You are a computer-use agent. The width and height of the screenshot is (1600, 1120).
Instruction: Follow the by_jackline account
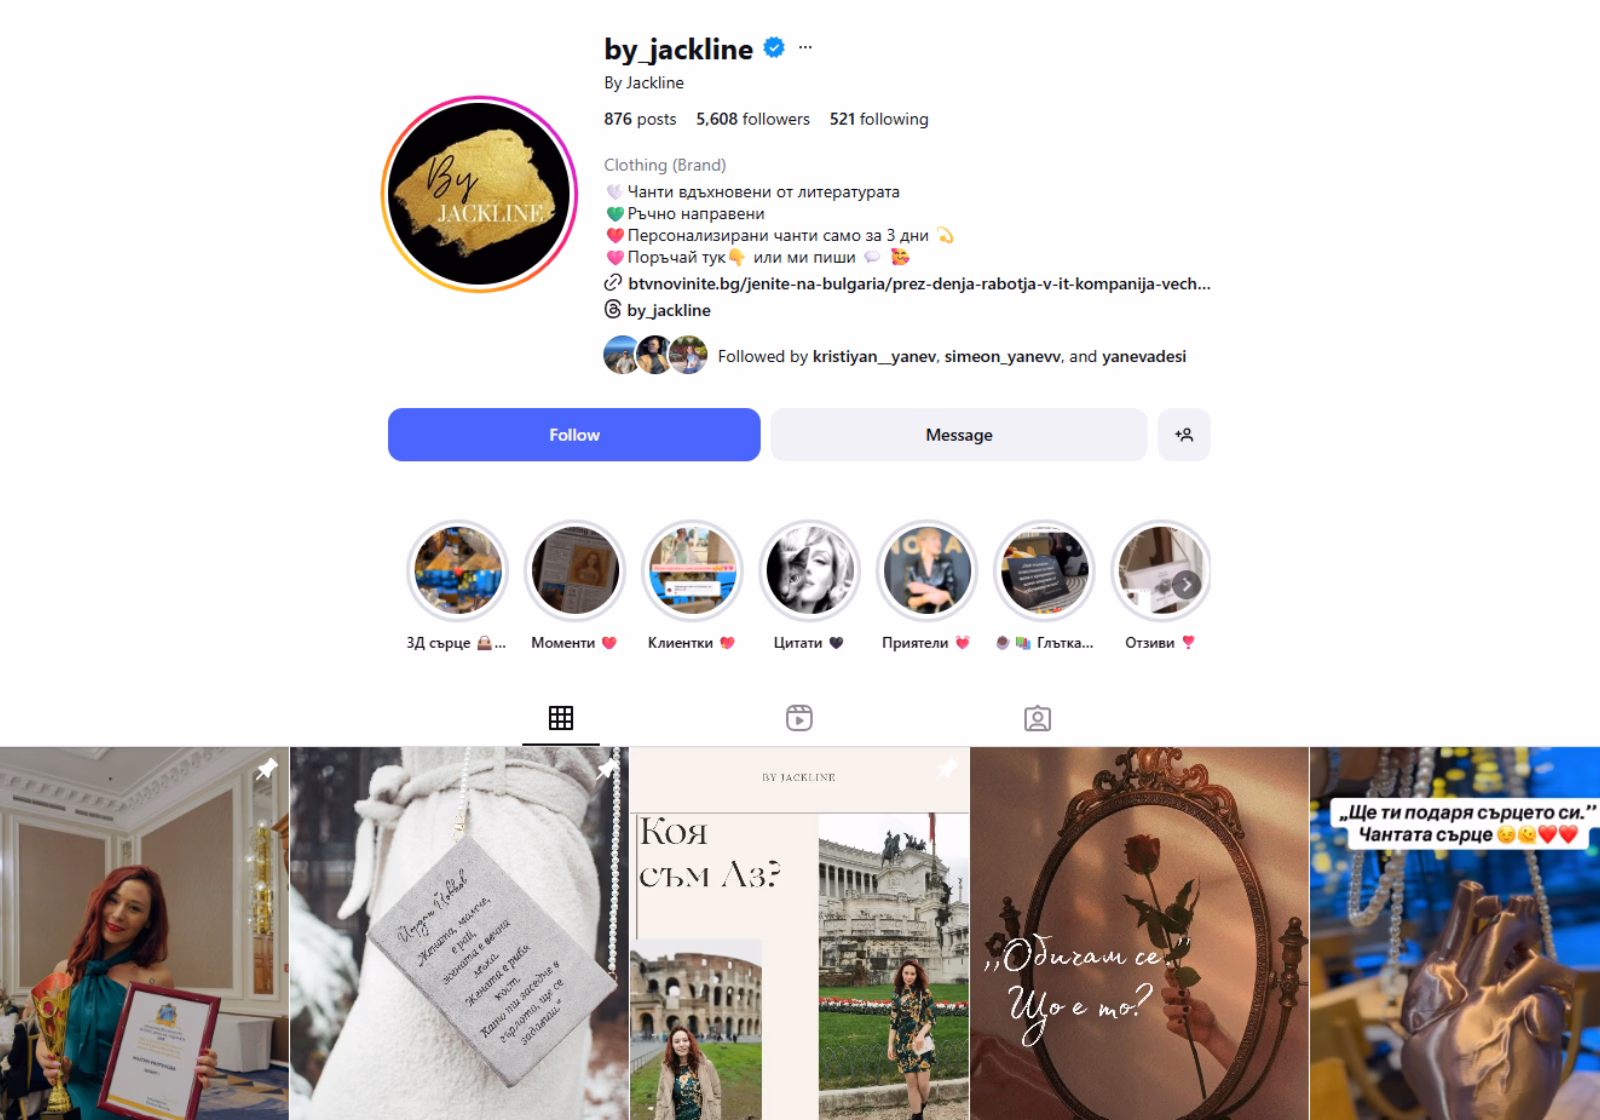(x=574, y=435)
